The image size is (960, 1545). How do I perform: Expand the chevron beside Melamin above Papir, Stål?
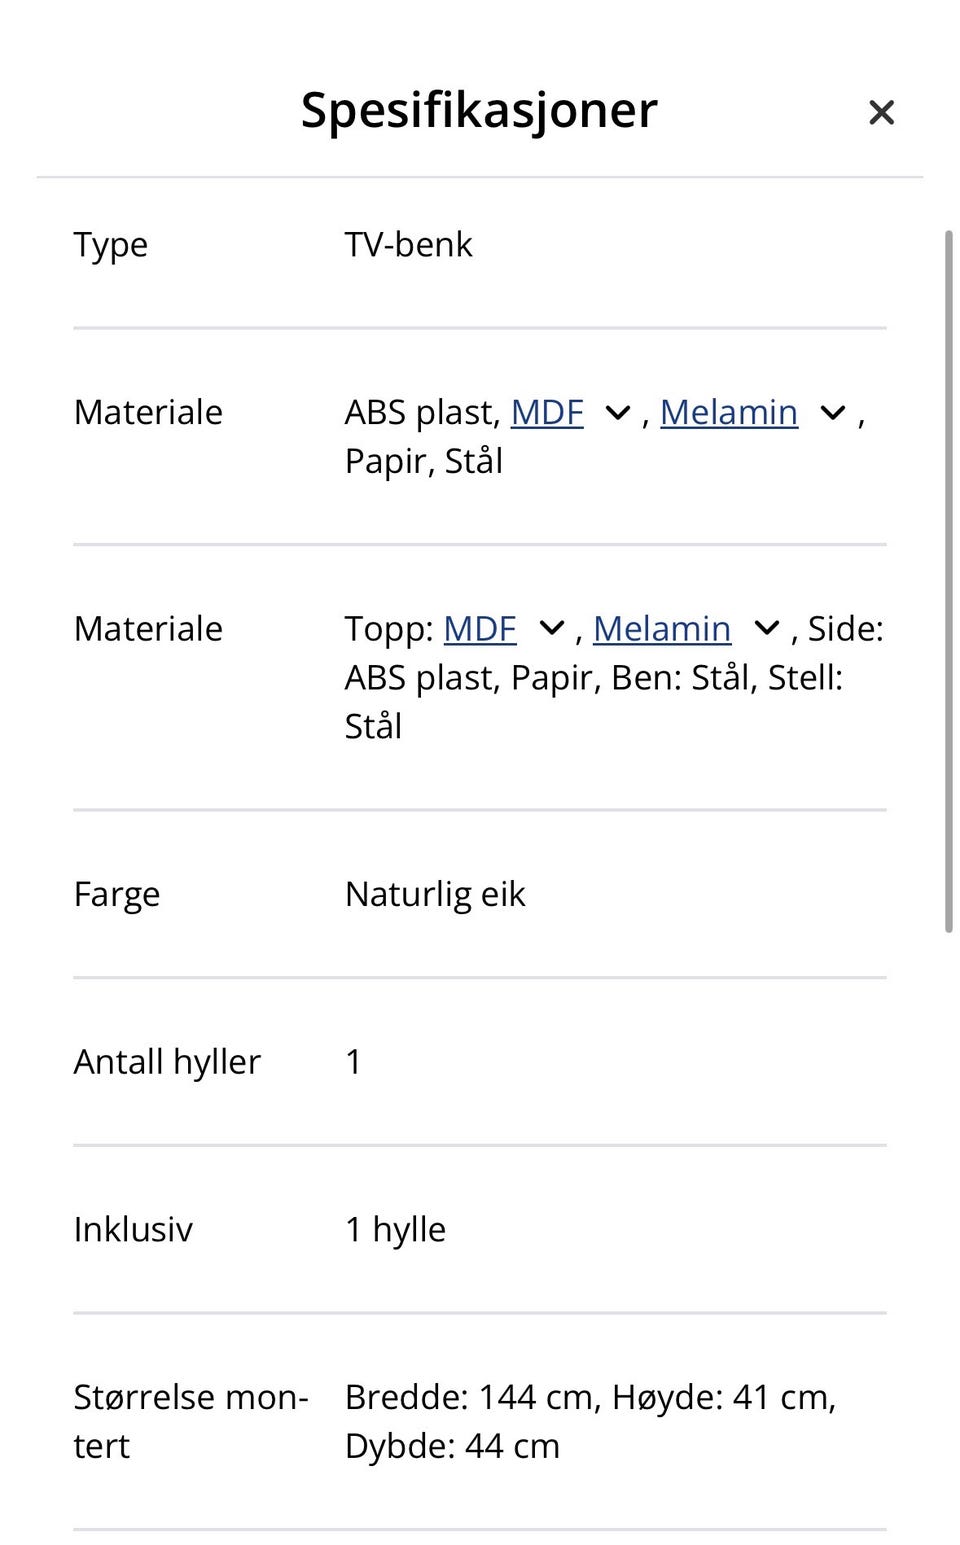pos(833,413)
